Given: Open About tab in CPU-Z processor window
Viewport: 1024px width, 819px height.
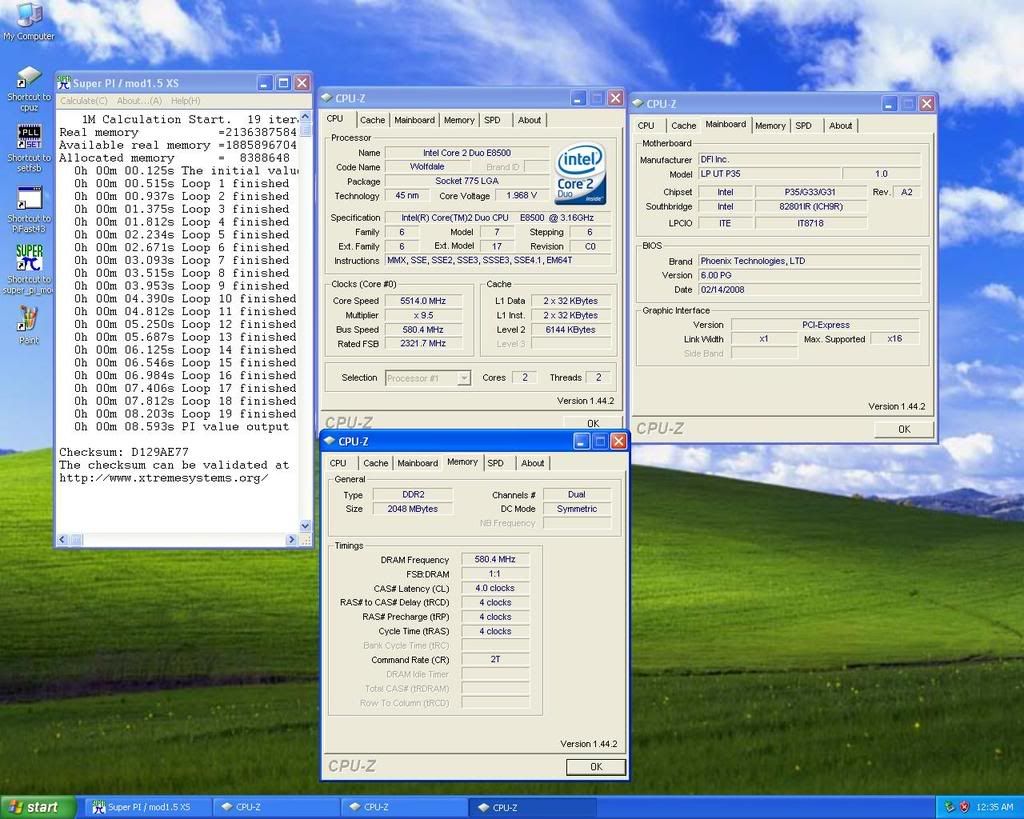Looking at the screenshot, I should (x=529, y=120).
